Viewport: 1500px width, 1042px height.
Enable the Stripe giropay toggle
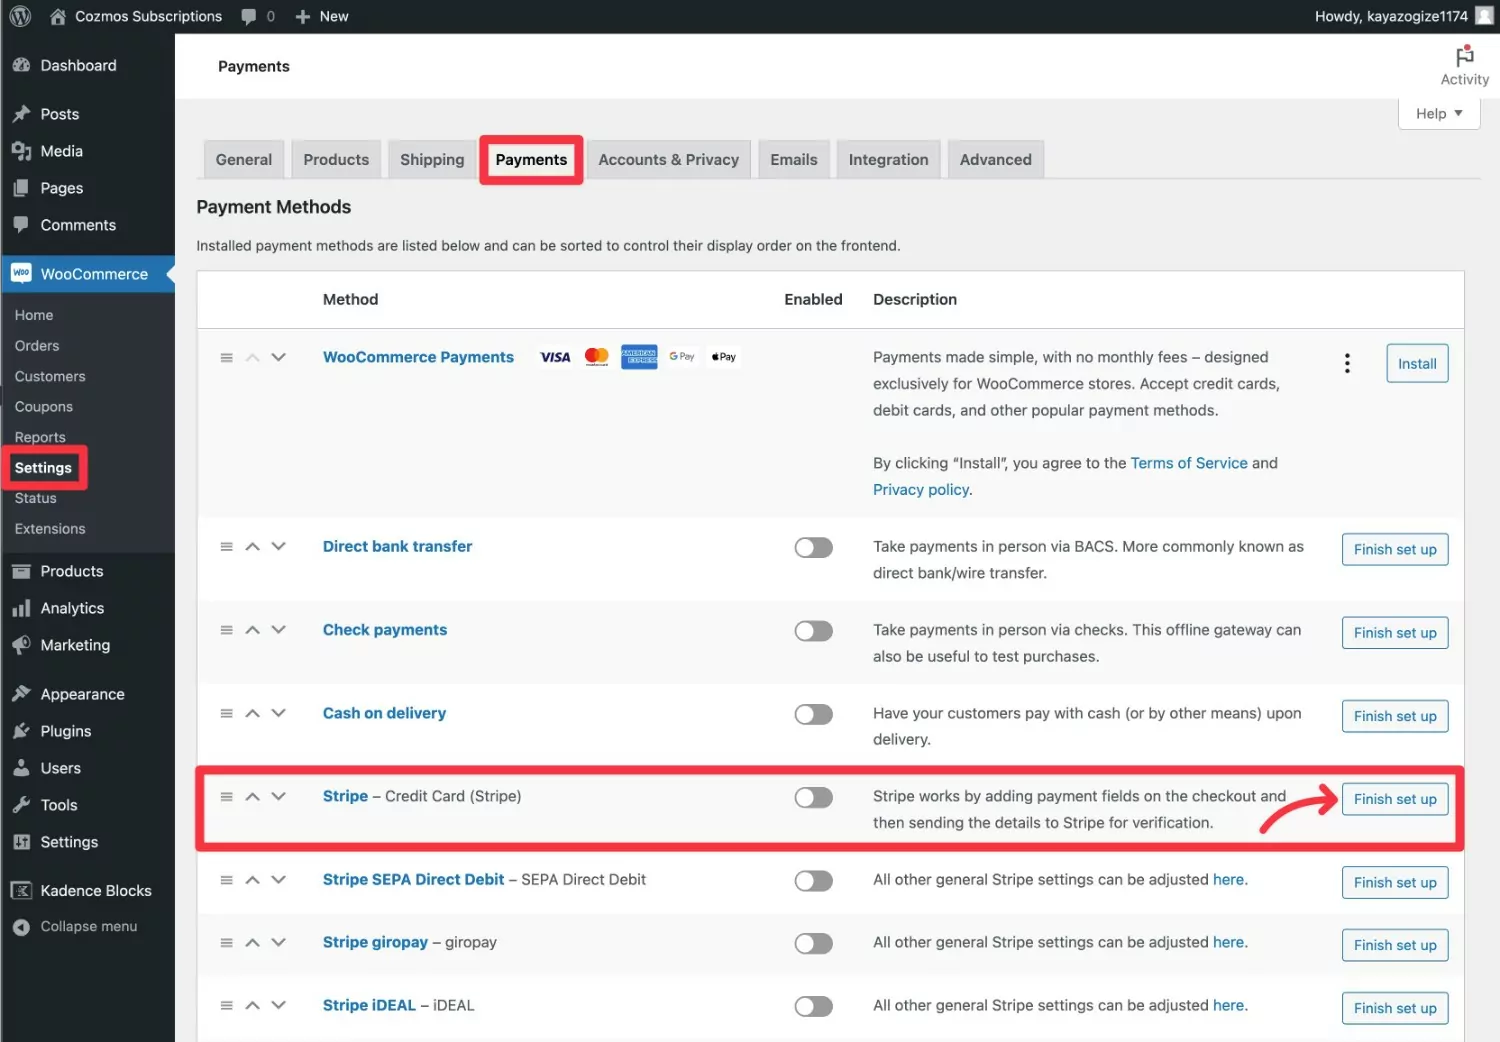[x=813, y=944]
